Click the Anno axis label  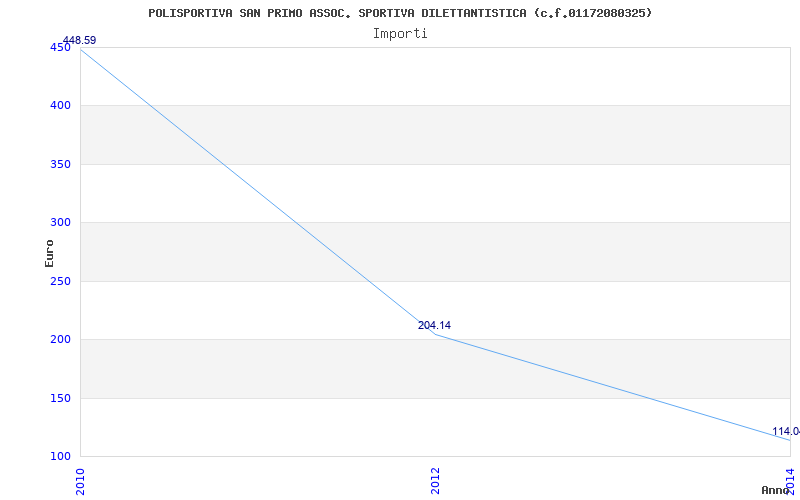pyautogui.click(x=775, y=490)
